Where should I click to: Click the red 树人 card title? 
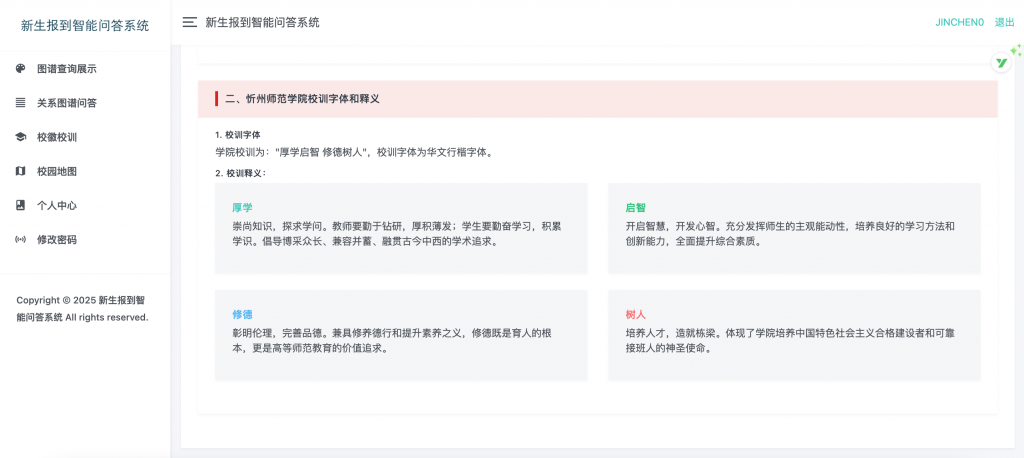[x=635, y=314]
